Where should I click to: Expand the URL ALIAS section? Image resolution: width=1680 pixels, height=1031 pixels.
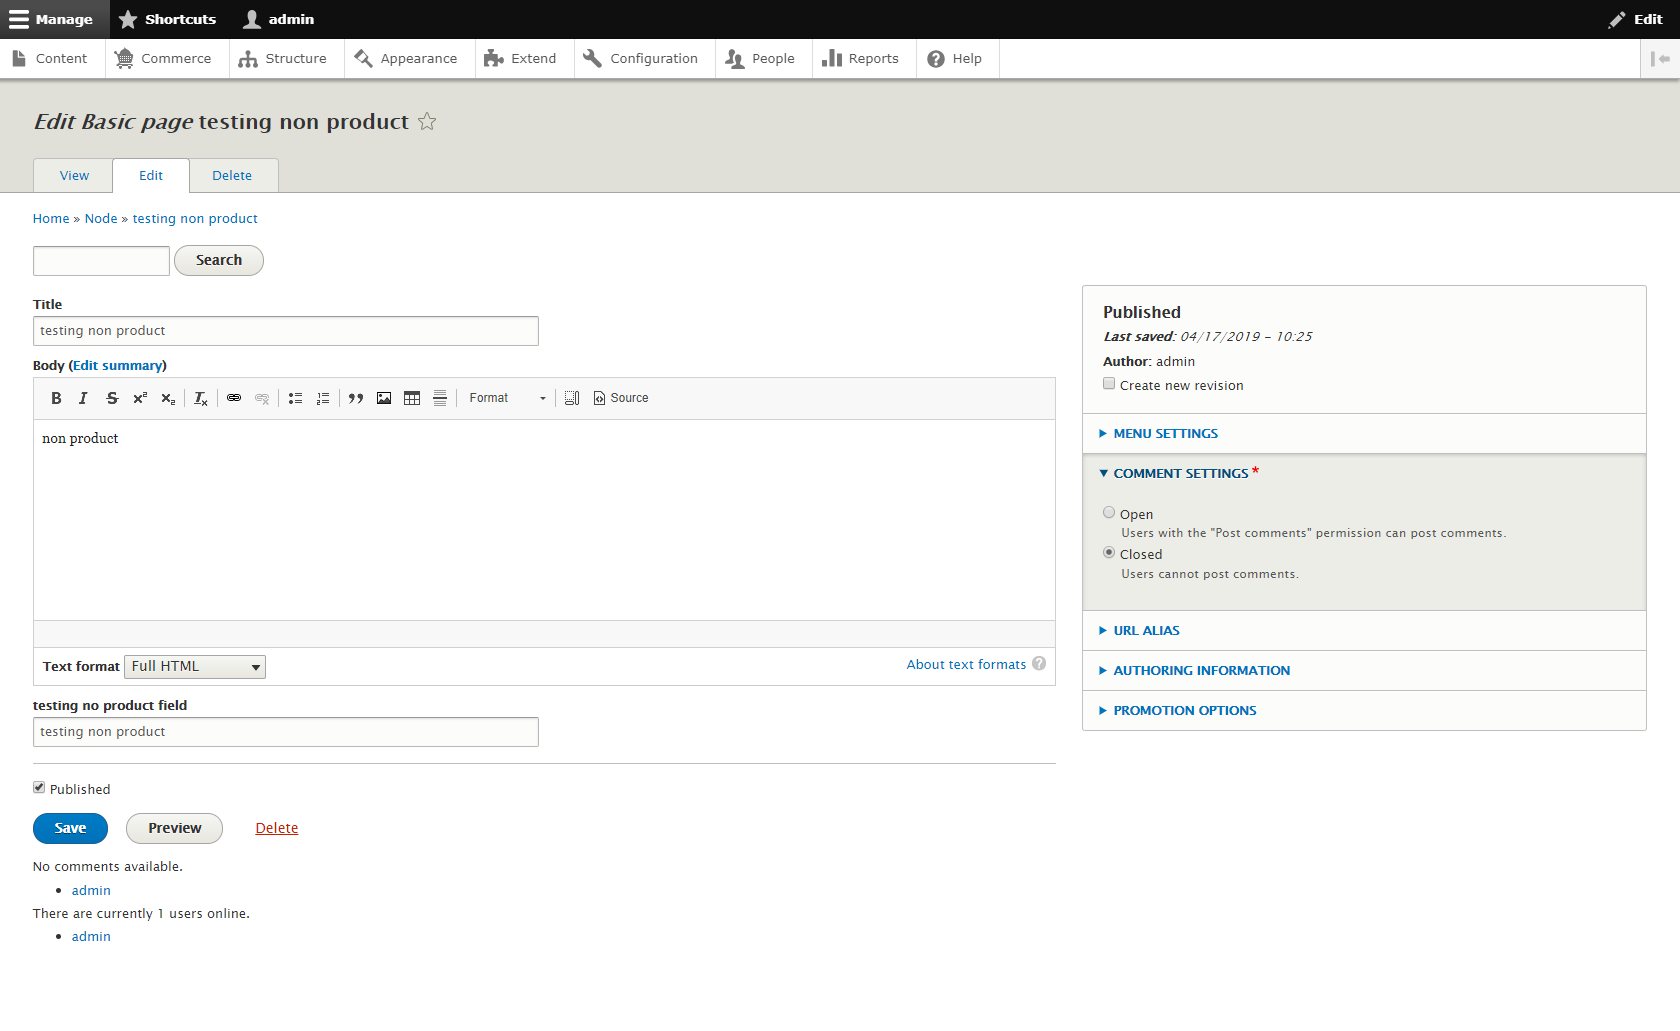1146,630
